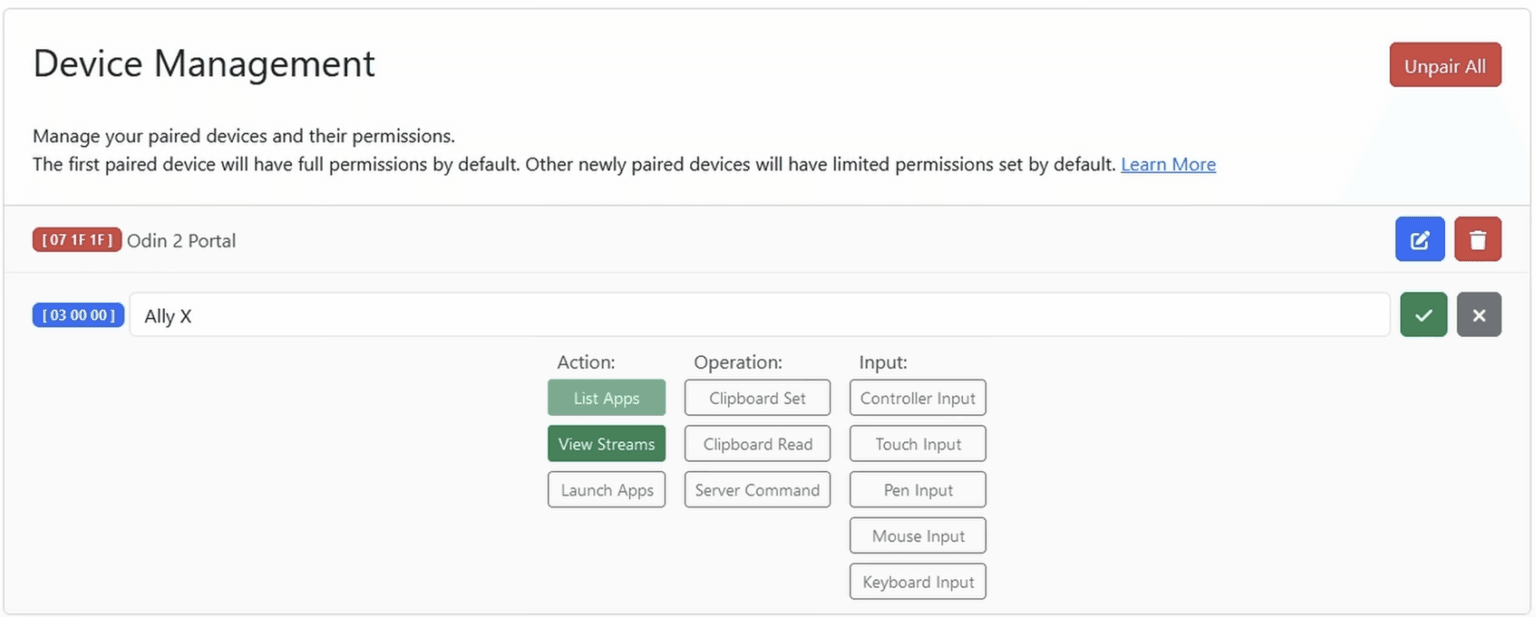Toggle Touch Input on
The height and width of the screenshot is (617, 1536).
point(917,444)
